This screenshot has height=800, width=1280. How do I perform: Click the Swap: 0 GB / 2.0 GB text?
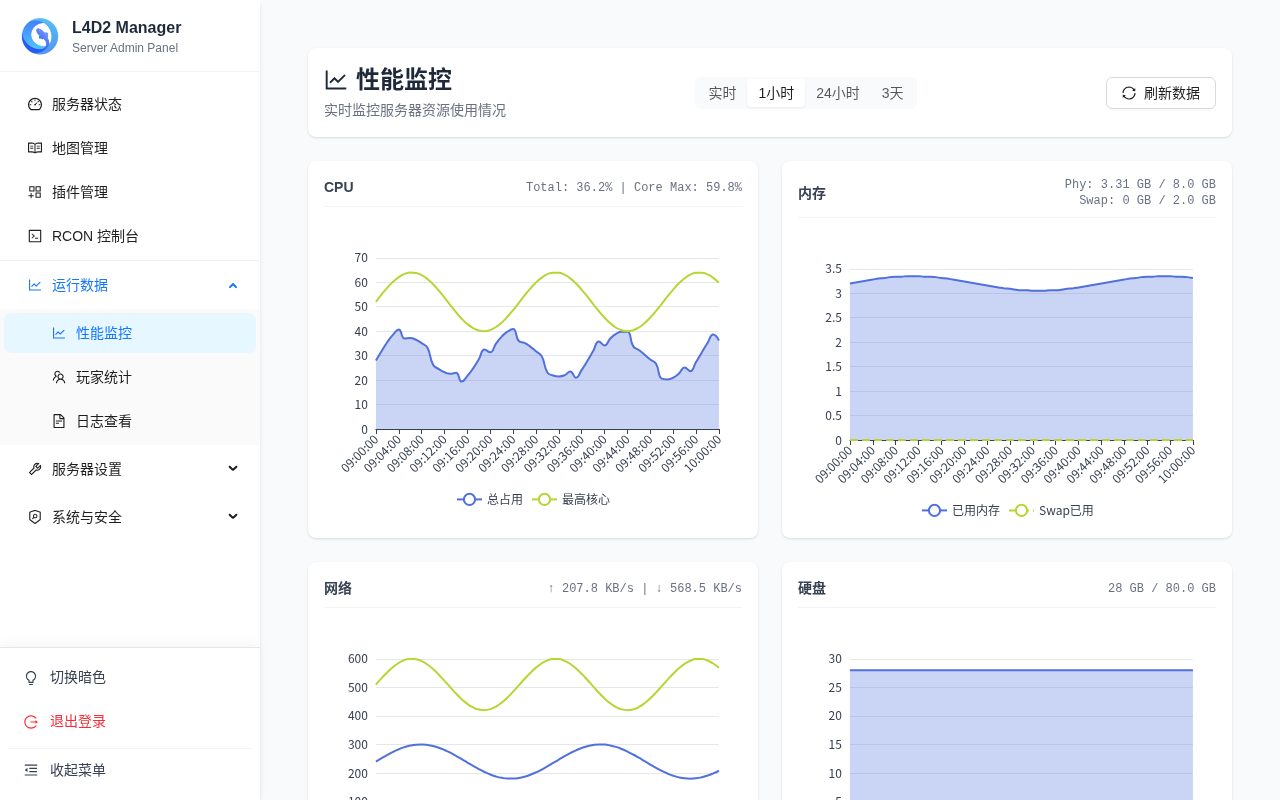pyautogui.click(x=1147, y=200)
